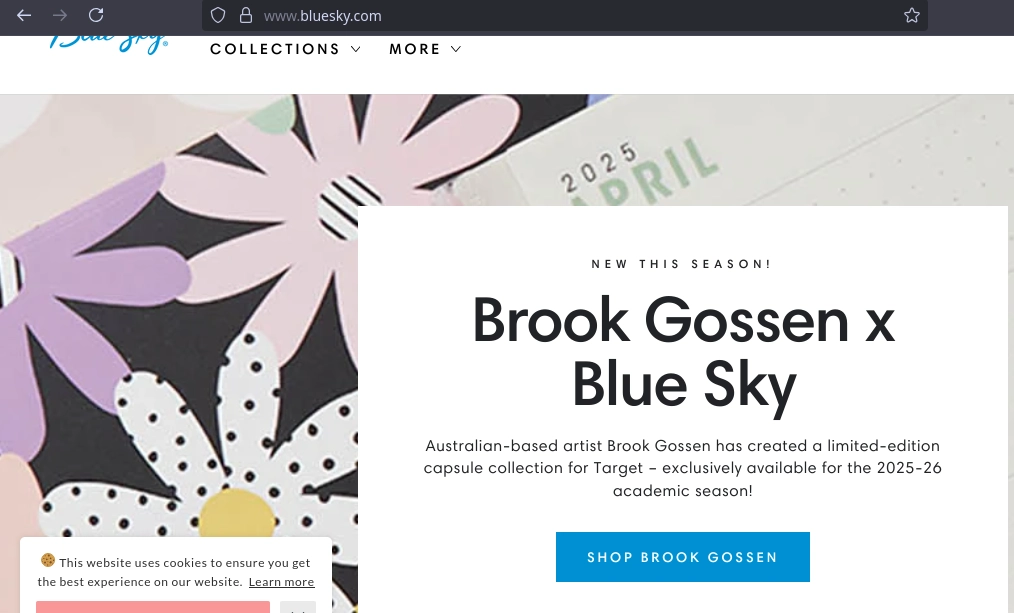Go back using the browser back arrow
Viewport: 1014px width, 613px height.
pos(24,16)
